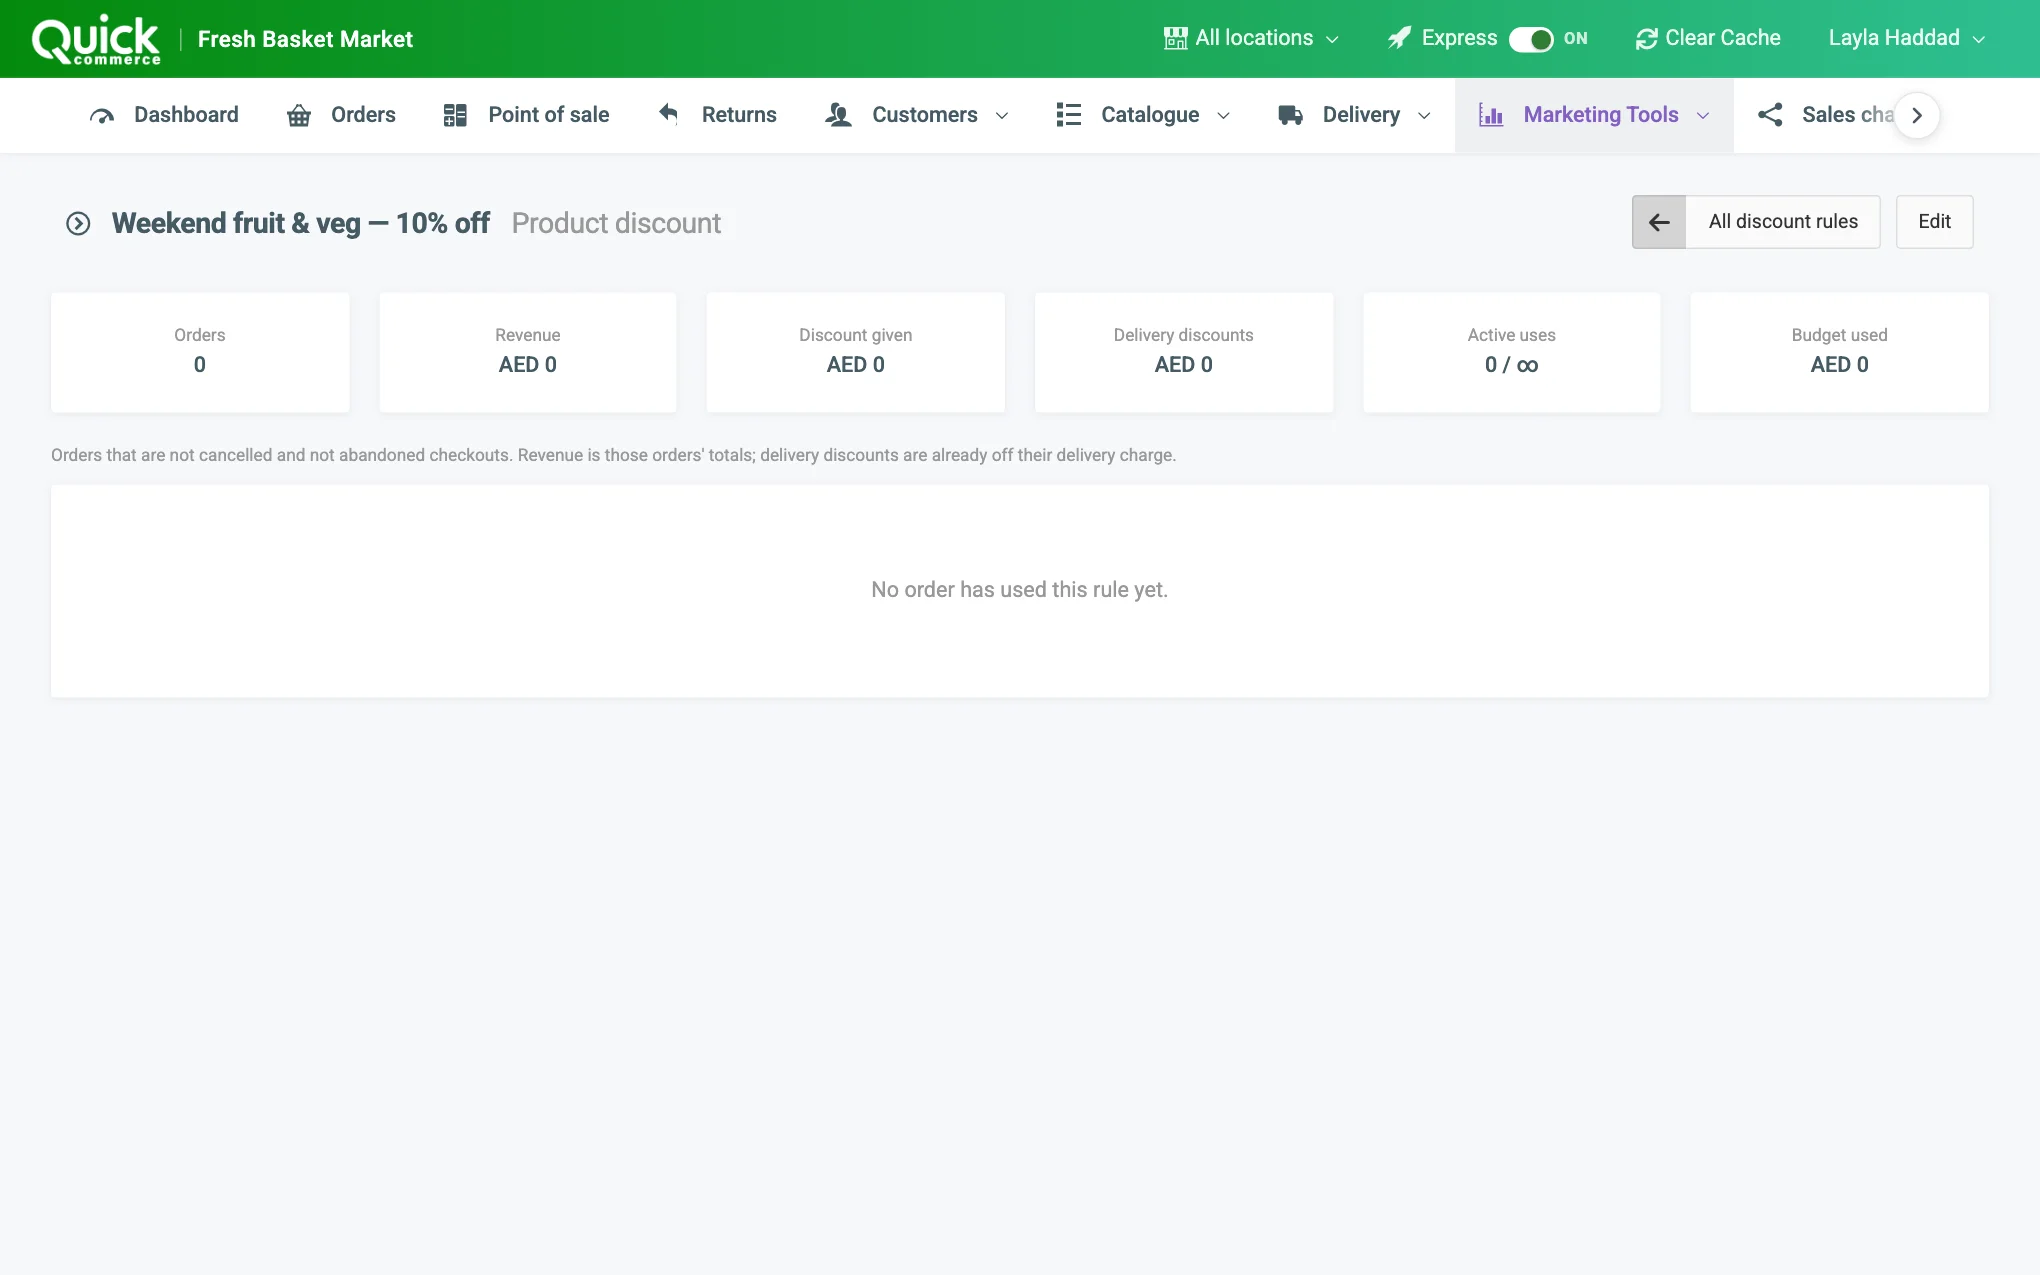
Task: Open the Returns menu item
Action: [x=717, y=115]
